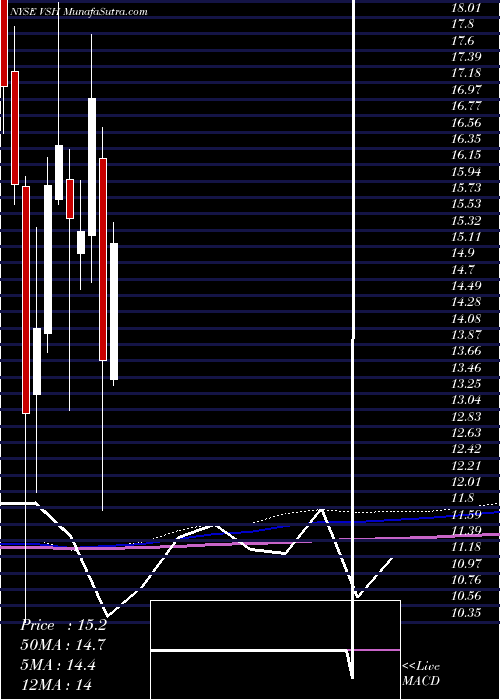
Task: Click the <<Live MACD label
Action: coord(421,673)
